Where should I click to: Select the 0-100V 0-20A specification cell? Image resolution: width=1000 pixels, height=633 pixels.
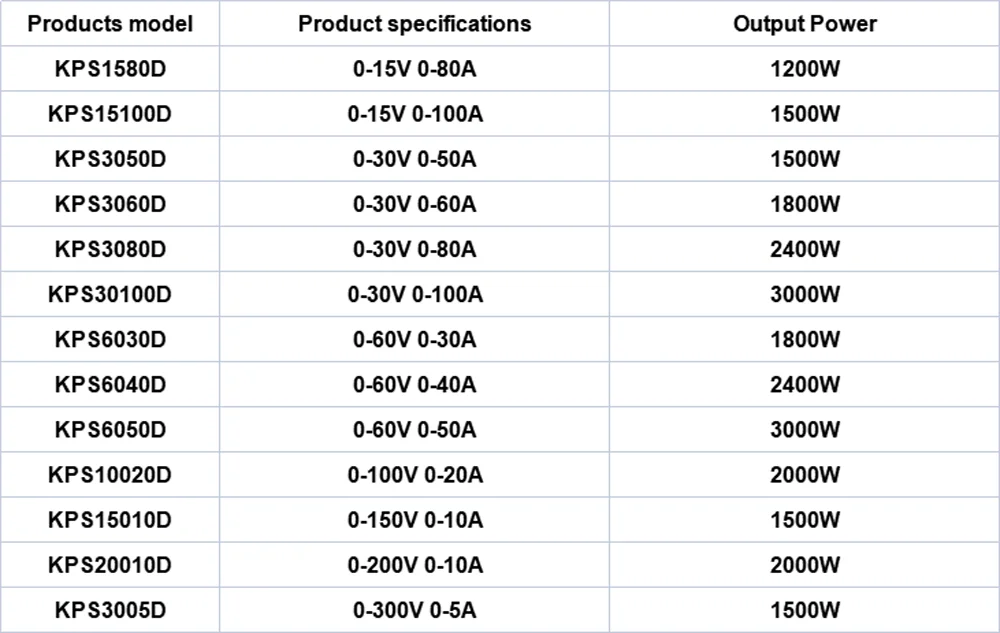click(x=414, y=475)
